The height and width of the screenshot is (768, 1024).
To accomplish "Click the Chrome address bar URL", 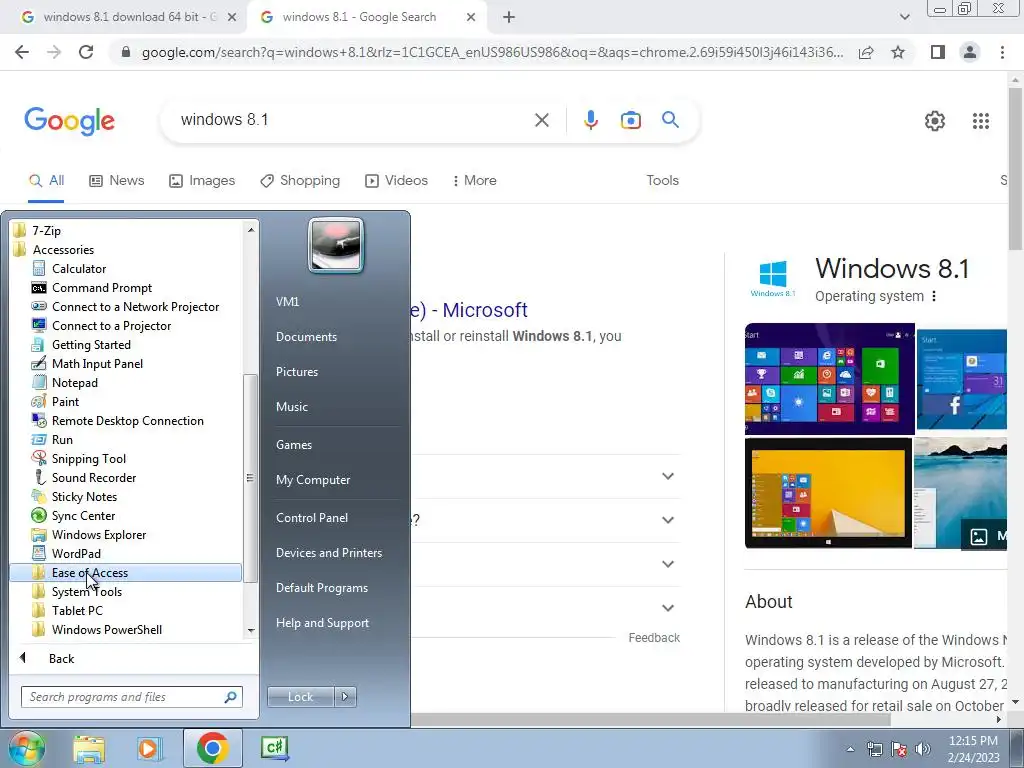I will tap(492, 52).
